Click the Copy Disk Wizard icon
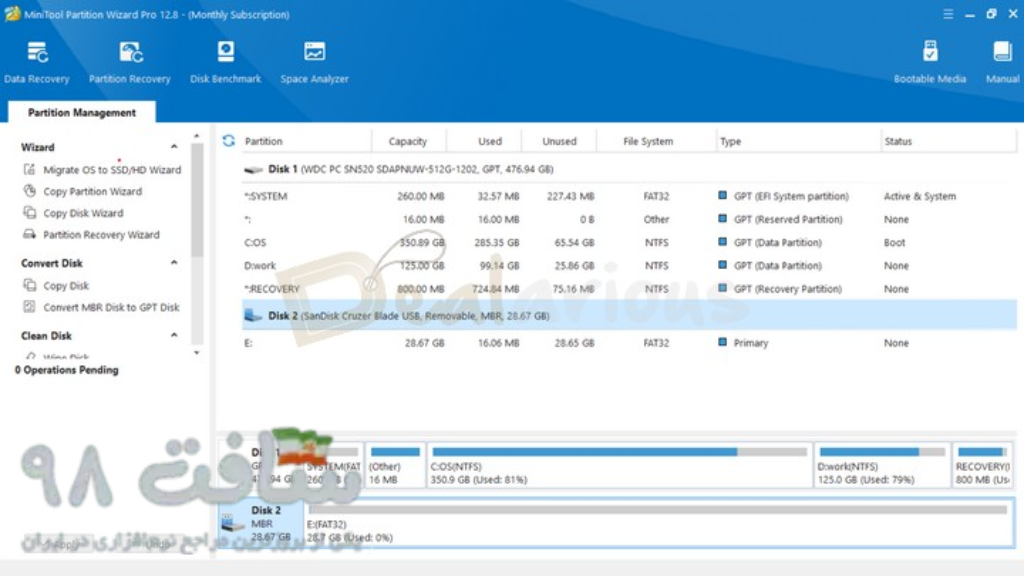Screen dimensions: 1024x576 29,212
